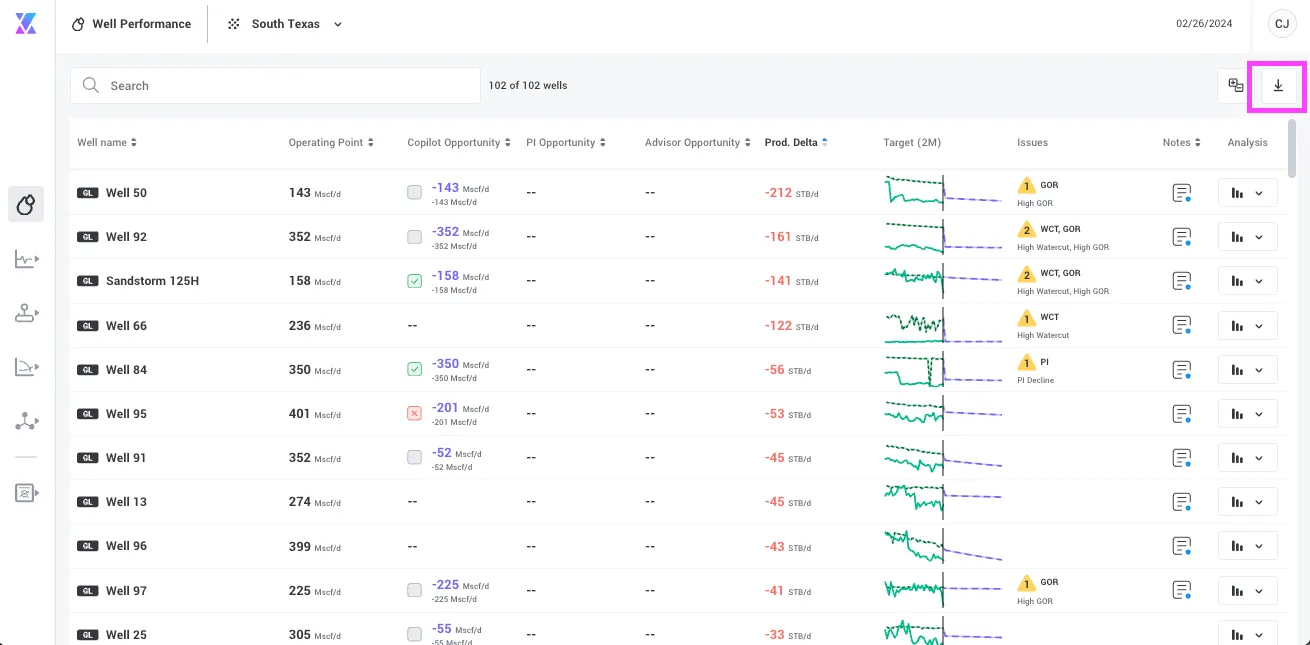Image resolution: width=1310 pixels, height=645 pixels.
Task: Check Copilot Opportunity box for Well 92
Action: [414, 237]
